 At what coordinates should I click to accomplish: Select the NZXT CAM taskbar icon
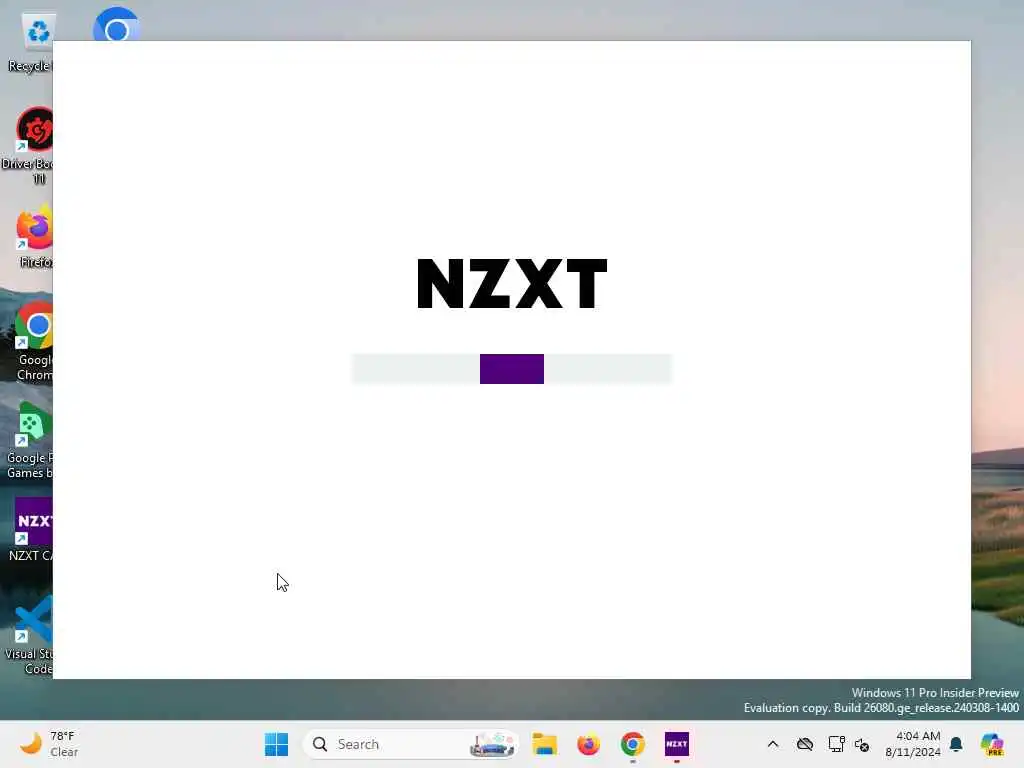677,744
